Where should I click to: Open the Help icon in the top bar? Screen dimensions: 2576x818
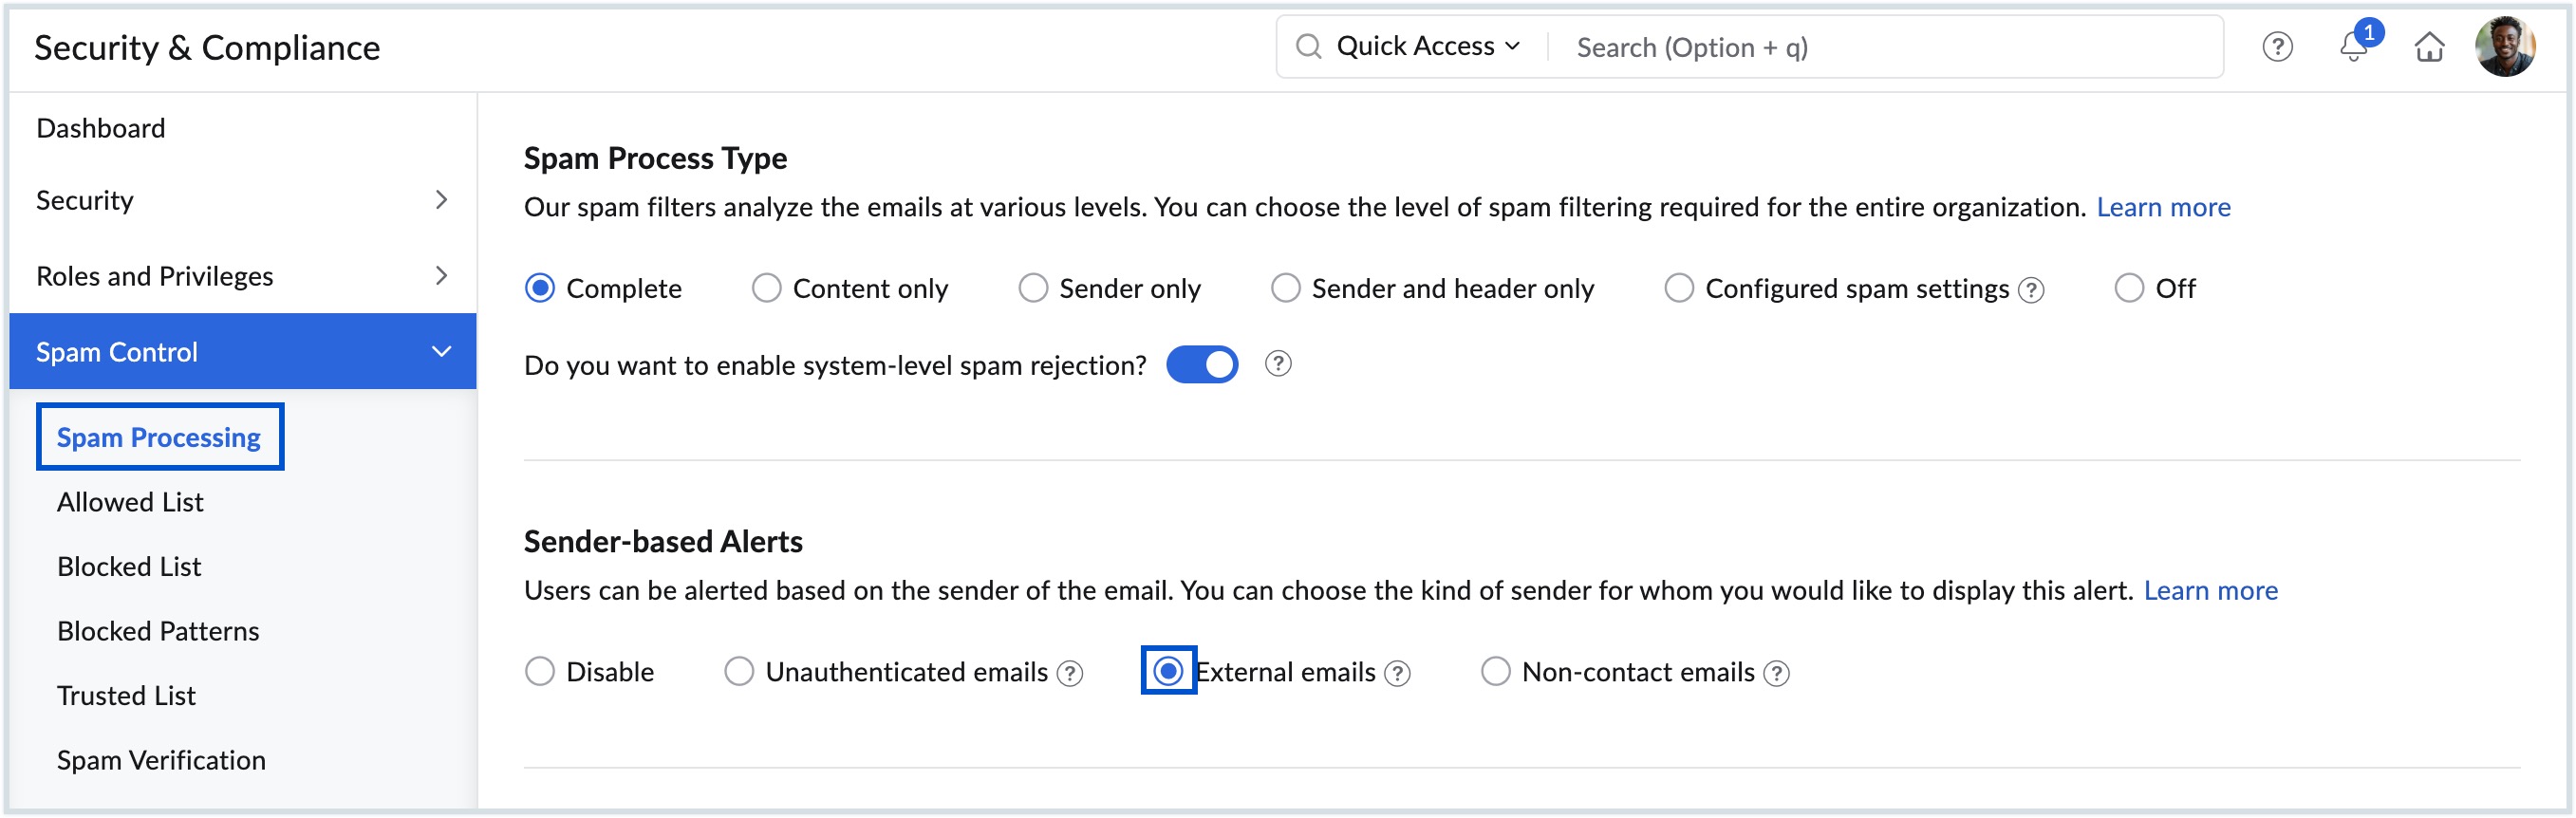tap(2277, 46)
